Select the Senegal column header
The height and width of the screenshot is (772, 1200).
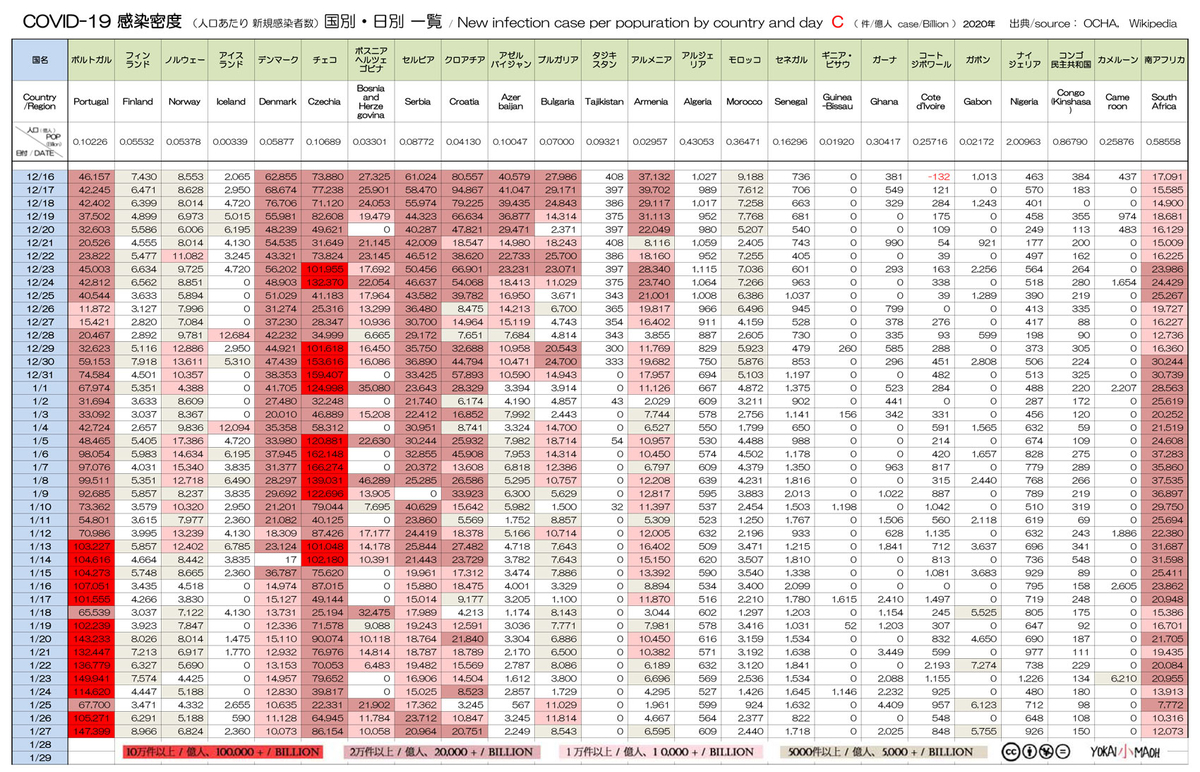pyautogui.click(x=792, y=101)
